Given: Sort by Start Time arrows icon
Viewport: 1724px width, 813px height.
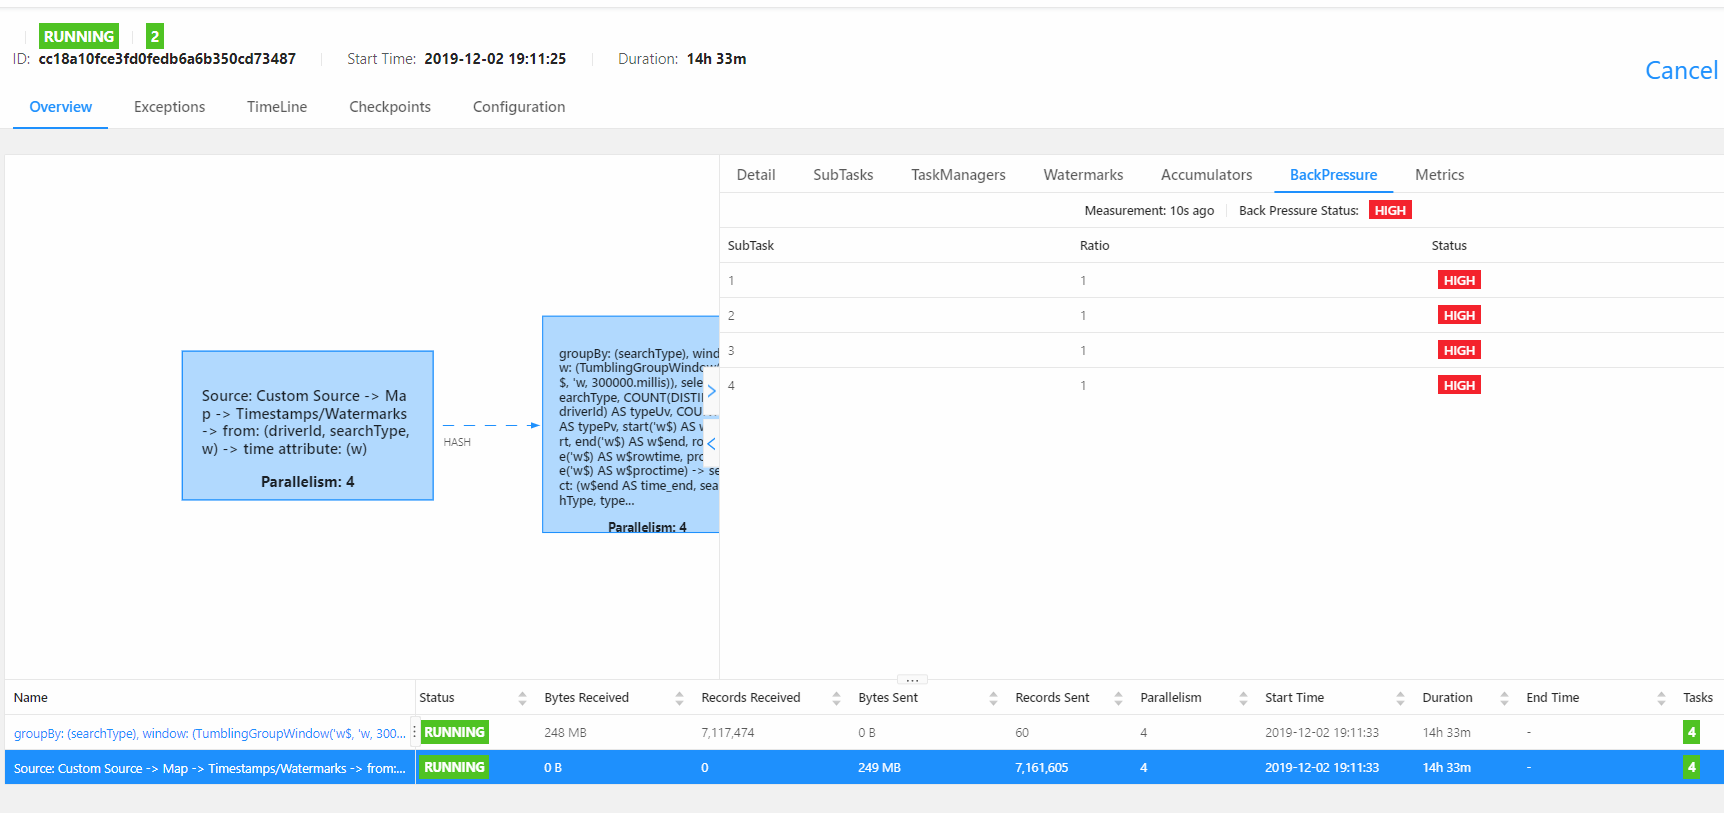Looking at the screenshot, I should point(1400,698).
